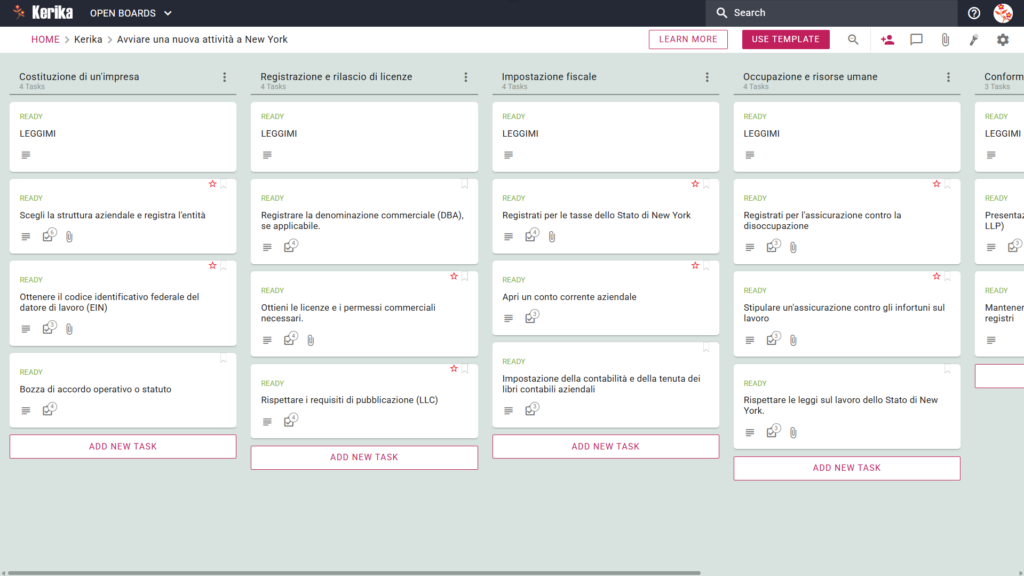Click the highlight tool icon
1024x576 pixels.
[974, 40]
